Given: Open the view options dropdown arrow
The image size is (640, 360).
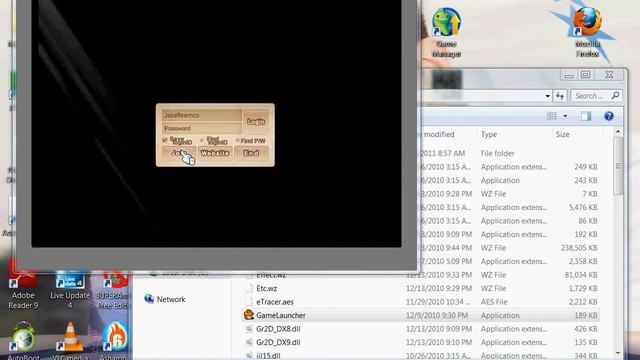Looking at the screenshot, I should (565, 116).
